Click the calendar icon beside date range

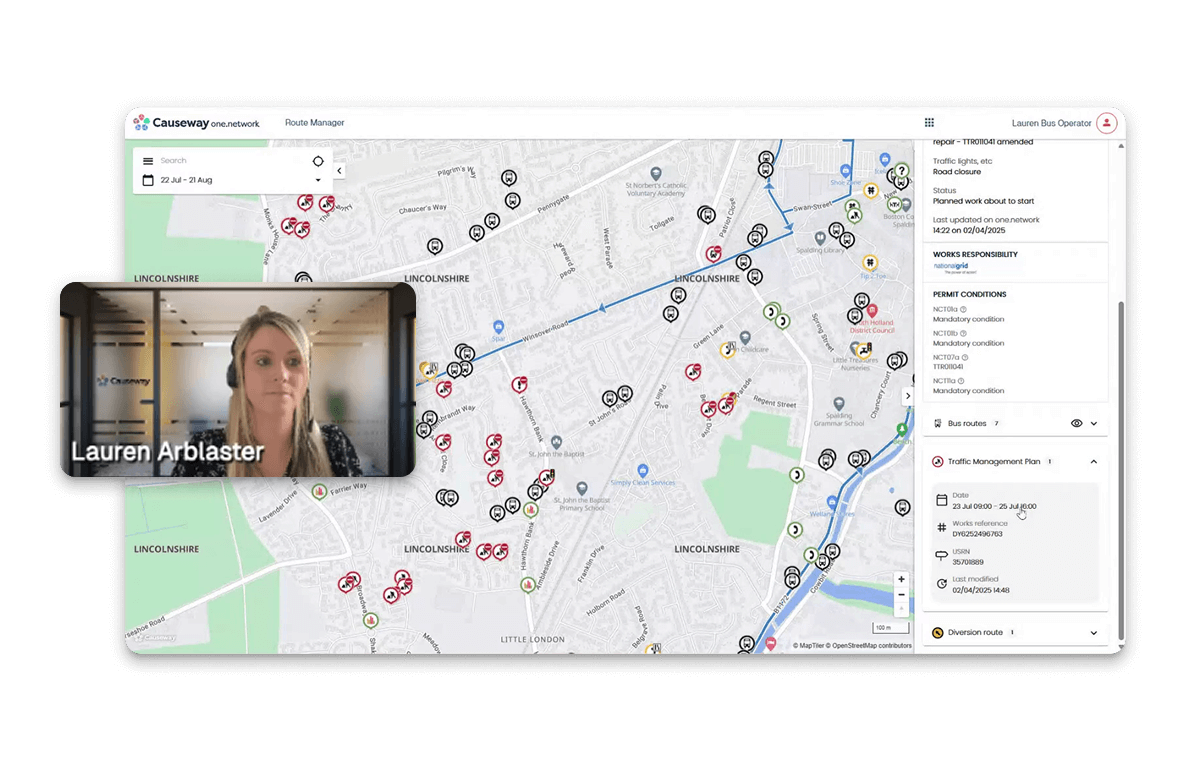coord(148,180)
